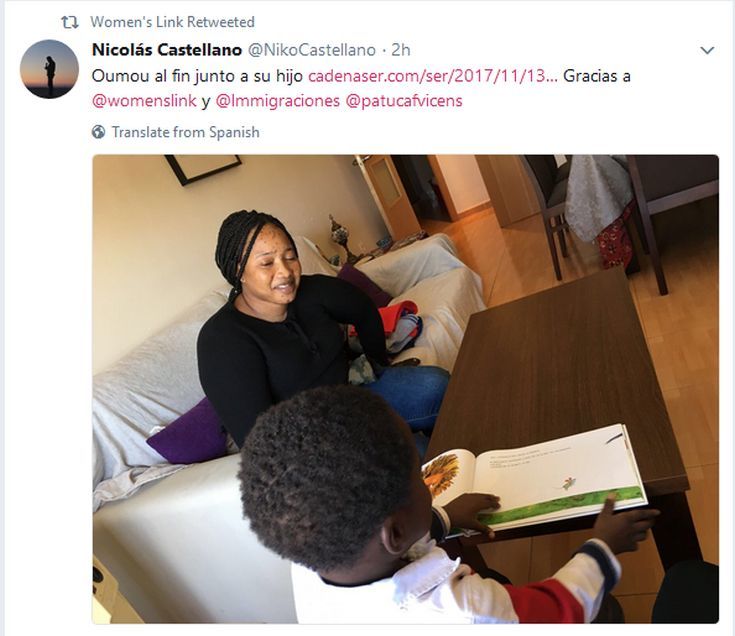
Task: Click Women's Link Retweeted label
Action: click(x=172, y=22)
